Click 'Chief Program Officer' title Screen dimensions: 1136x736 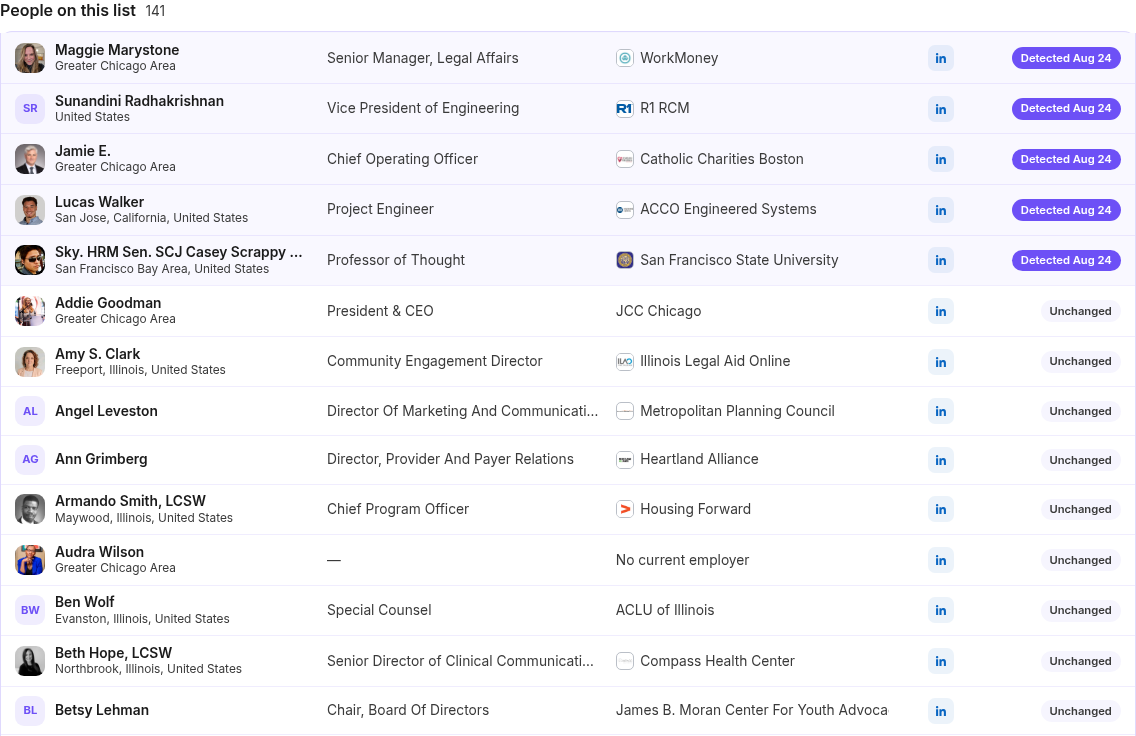pos(398,509)
